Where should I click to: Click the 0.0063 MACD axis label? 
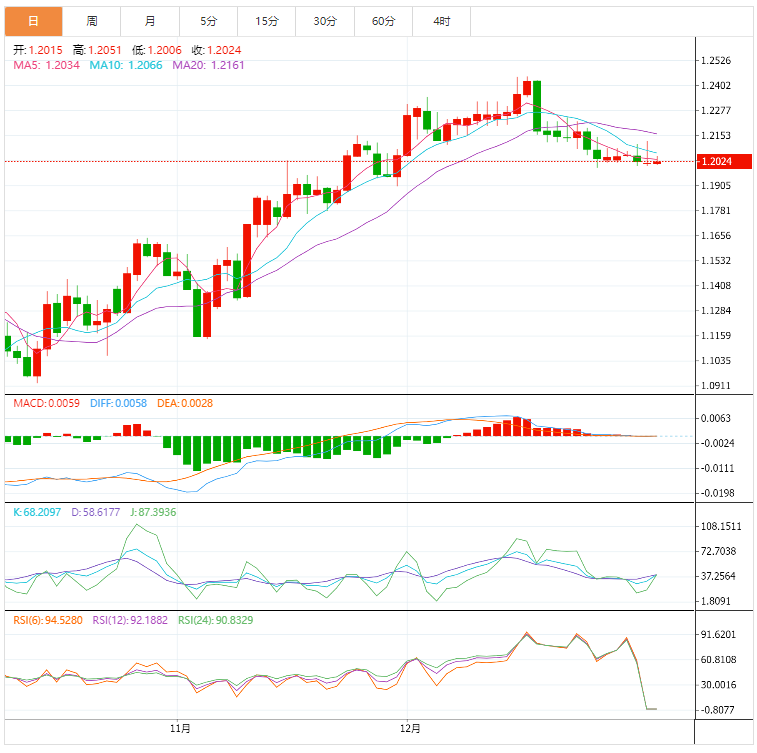(x=716, y=418)
